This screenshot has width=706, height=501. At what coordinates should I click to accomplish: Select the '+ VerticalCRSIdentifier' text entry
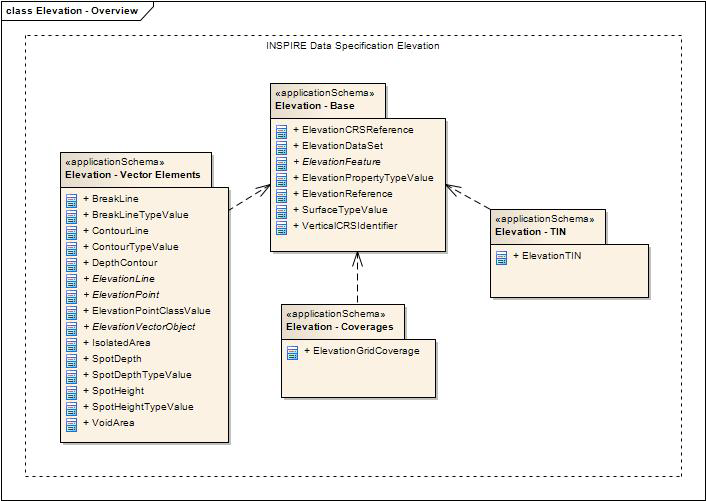coord(345,226)
